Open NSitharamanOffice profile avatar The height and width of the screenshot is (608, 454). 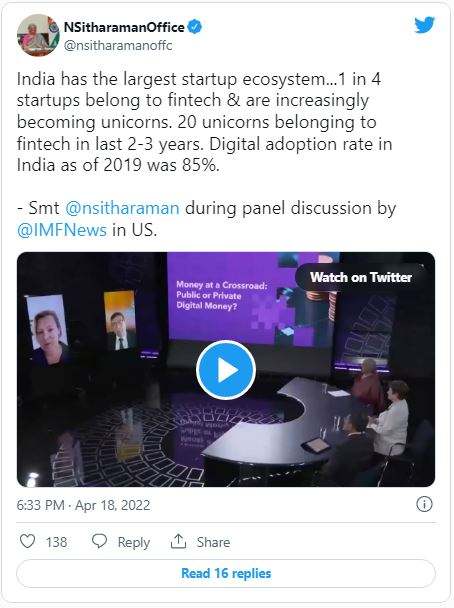pyautogui.click(x=38, y=35)
